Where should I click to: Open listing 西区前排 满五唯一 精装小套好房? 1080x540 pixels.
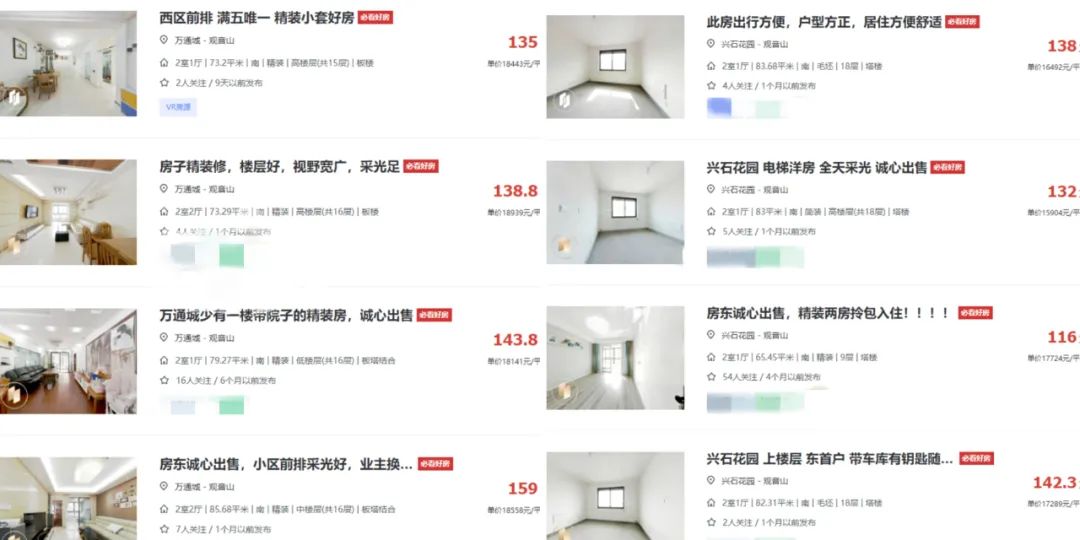tap(257, 18)
